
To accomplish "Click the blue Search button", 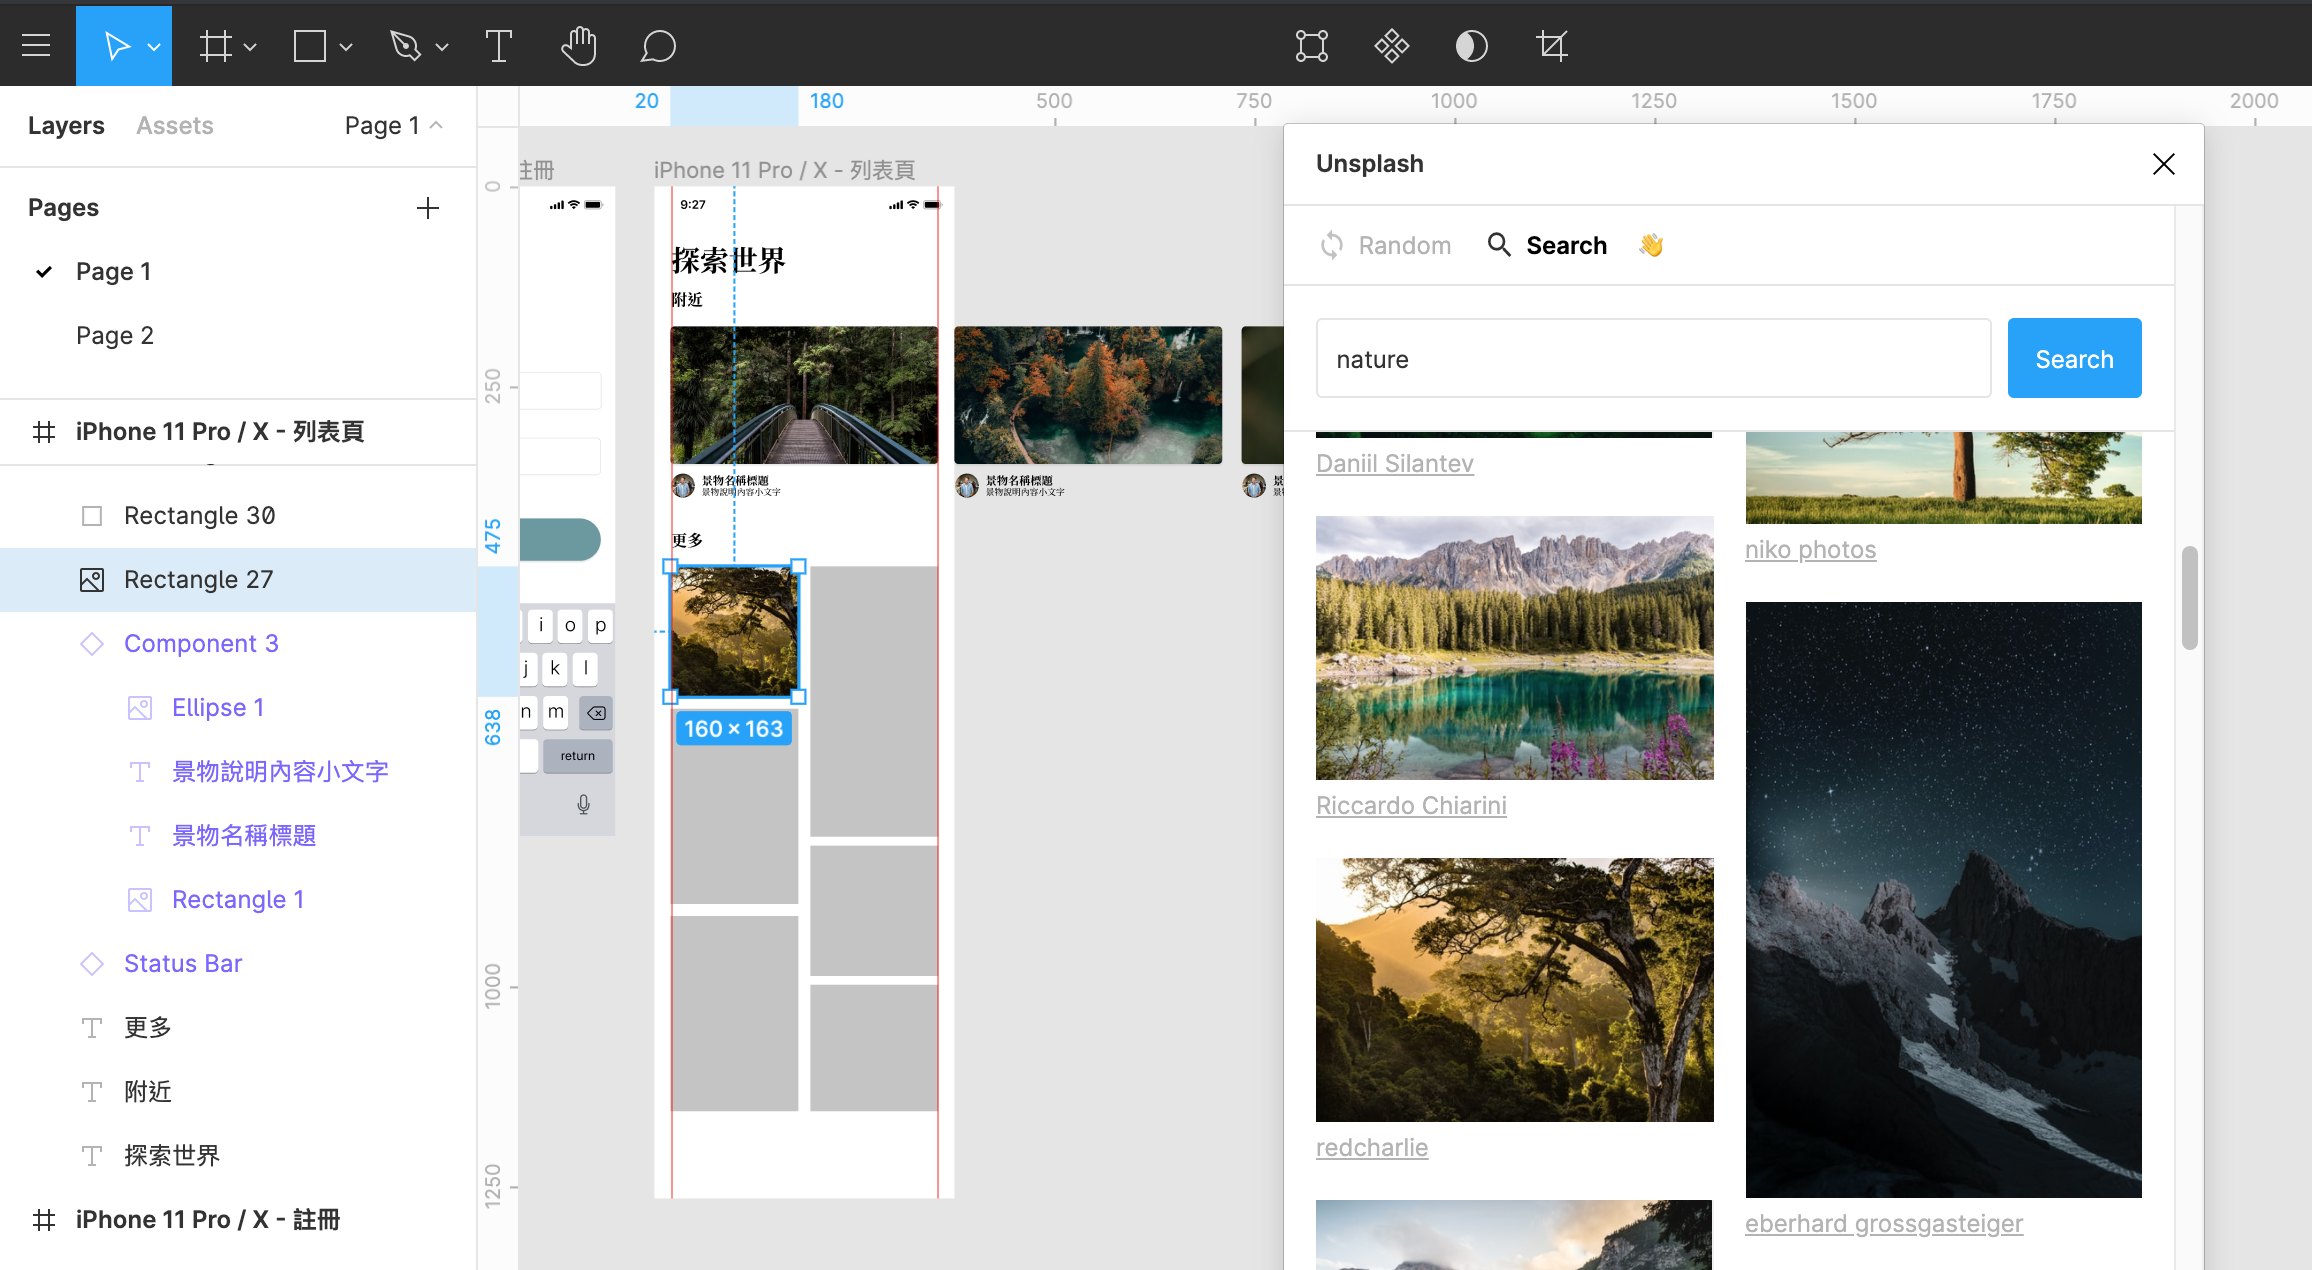I will 2074,358.
